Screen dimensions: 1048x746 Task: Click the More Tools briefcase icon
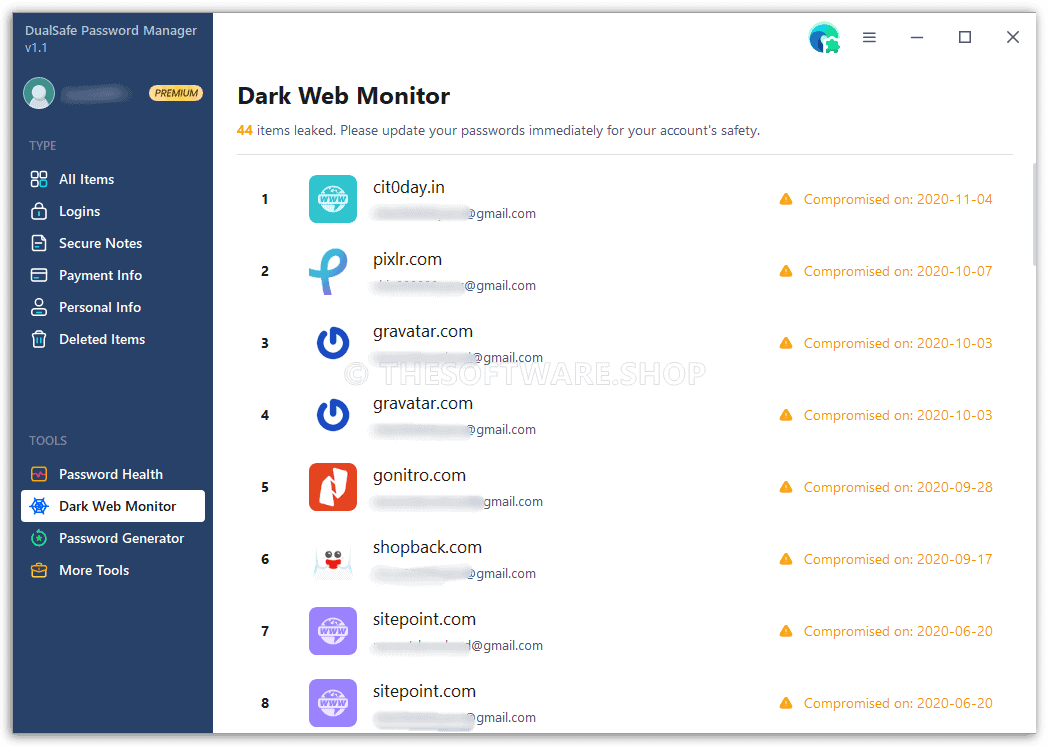coord(39,571)
